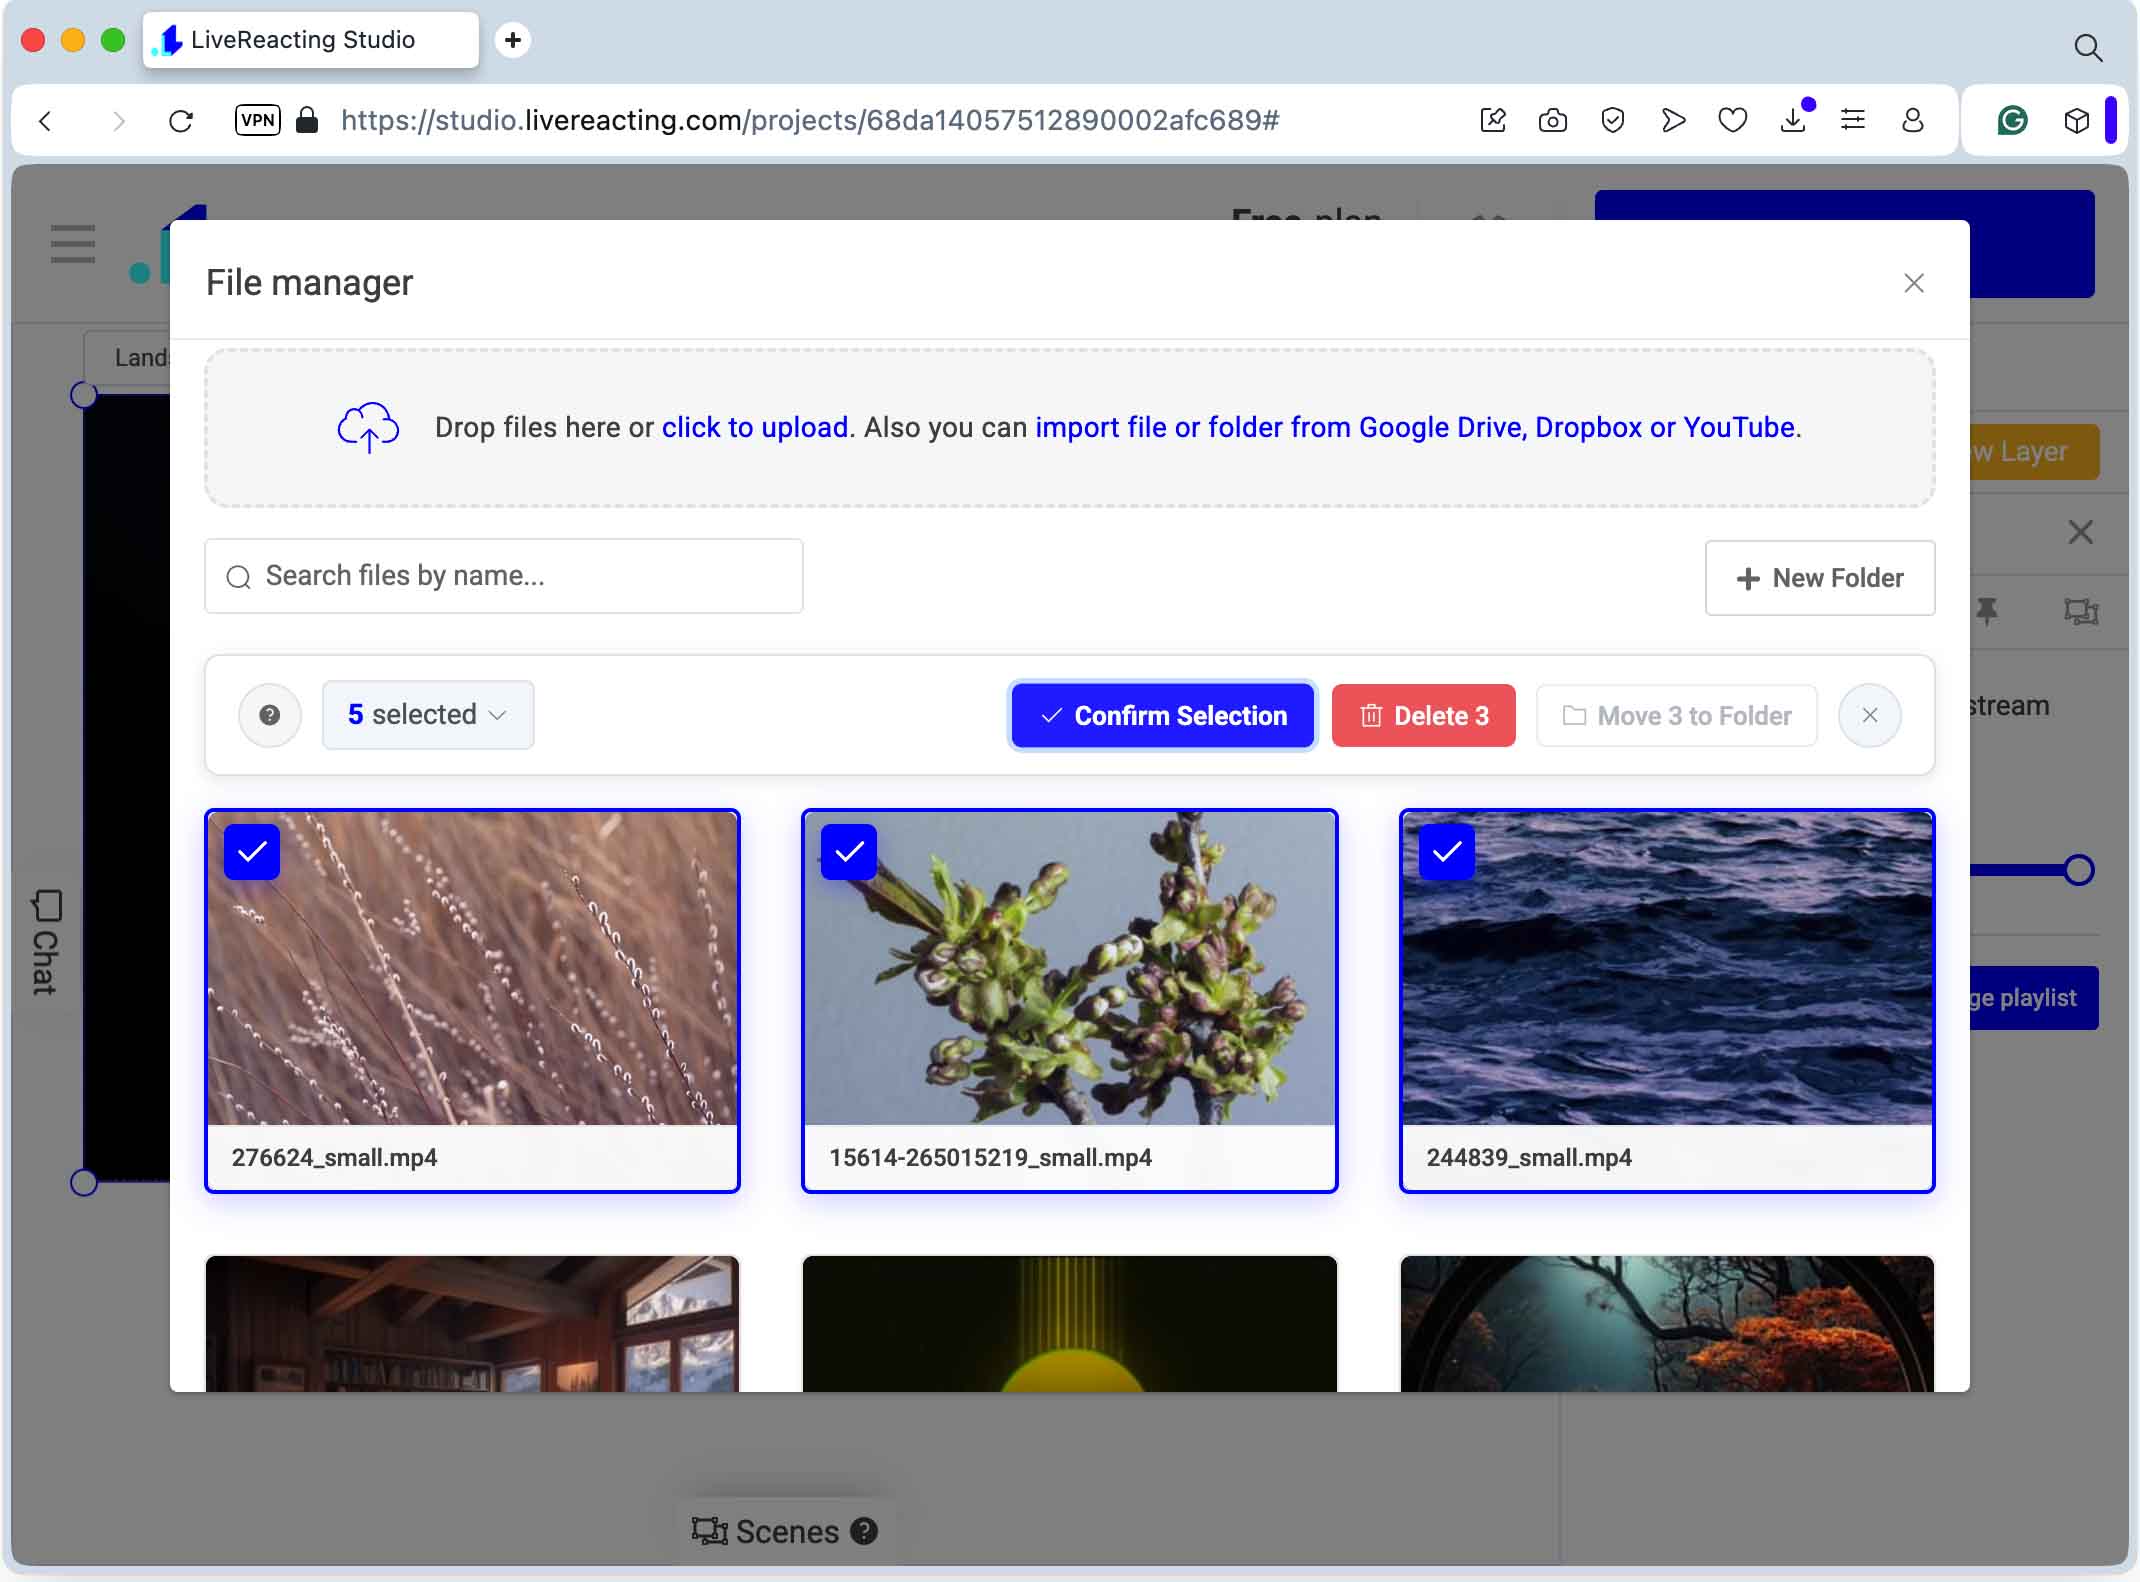The width and height of the screenshot is (2140, 1582).
Task: Deselect the 244839_small.mp4 checkbox
Action: tap(1446, 852)
